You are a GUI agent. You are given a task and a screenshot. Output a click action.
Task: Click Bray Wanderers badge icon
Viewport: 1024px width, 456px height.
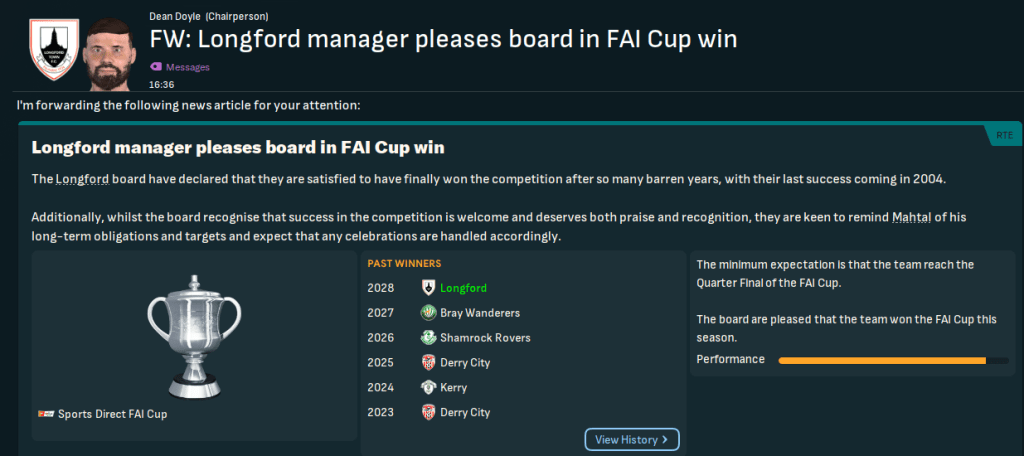pyautogui.click(x=428, y=313)
